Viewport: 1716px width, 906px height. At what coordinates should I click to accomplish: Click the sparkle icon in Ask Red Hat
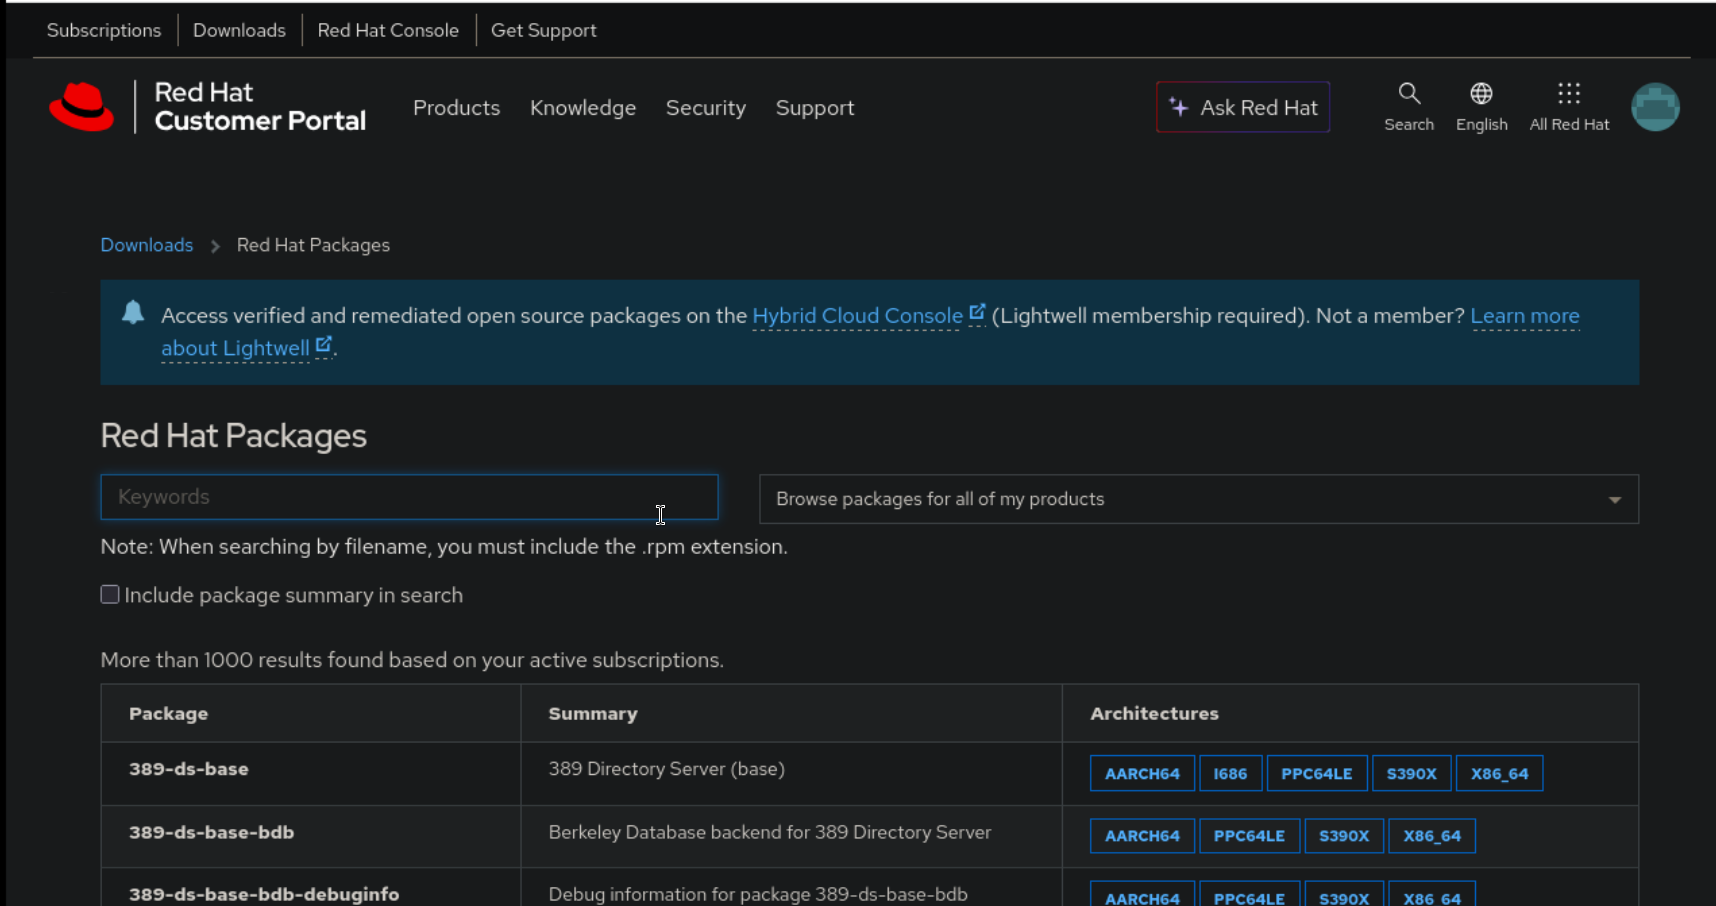pos(1179,107)
